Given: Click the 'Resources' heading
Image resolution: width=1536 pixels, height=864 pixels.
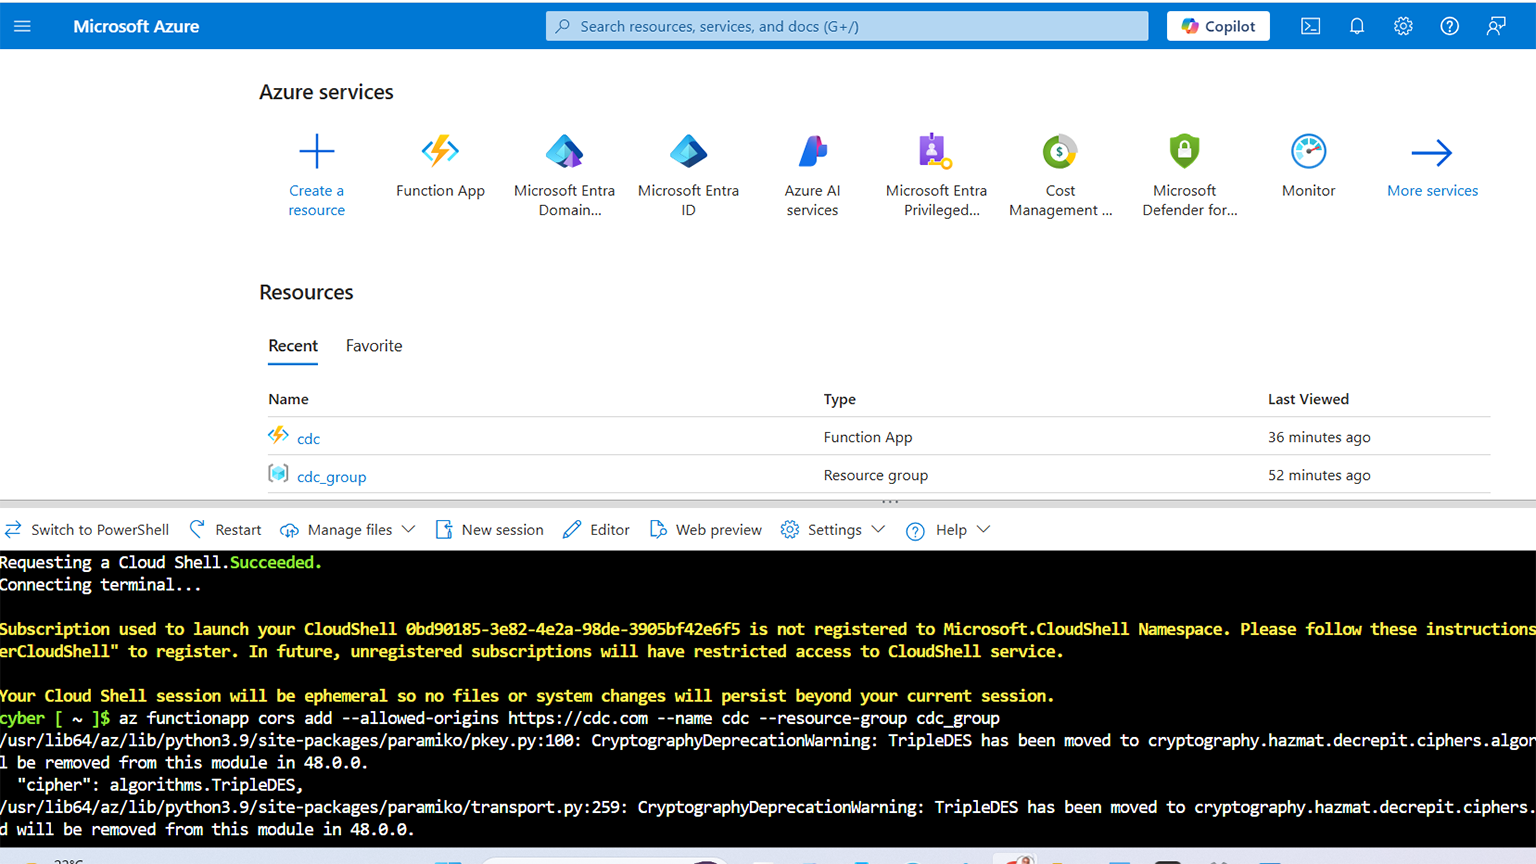Looking at the screenshot, I should pyautogui.click(x=306, y=292).
